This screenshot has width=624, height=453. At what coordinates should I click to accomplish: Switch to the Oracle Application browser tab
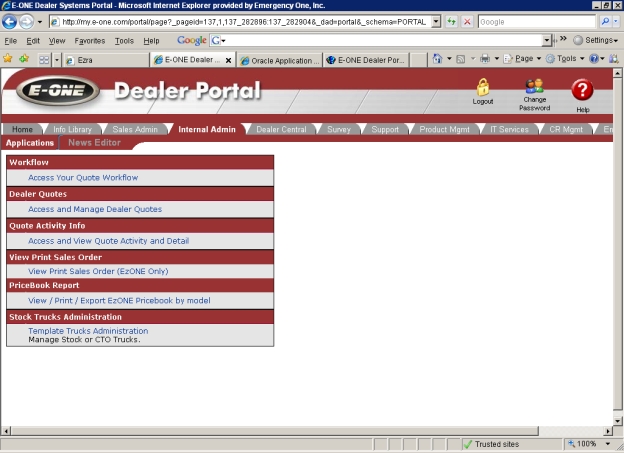click(280, 61)
